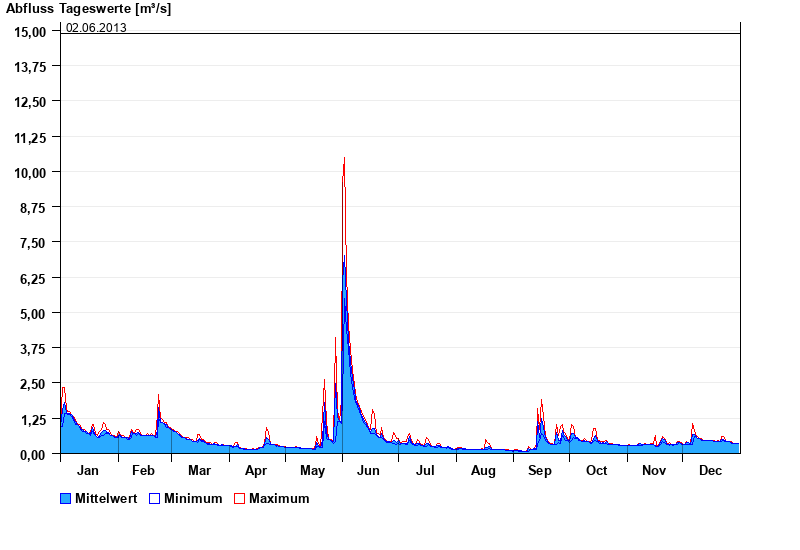This screenshot has width=800, height=550.
Task: Click the Feb month label
Action: pos(143,470)
